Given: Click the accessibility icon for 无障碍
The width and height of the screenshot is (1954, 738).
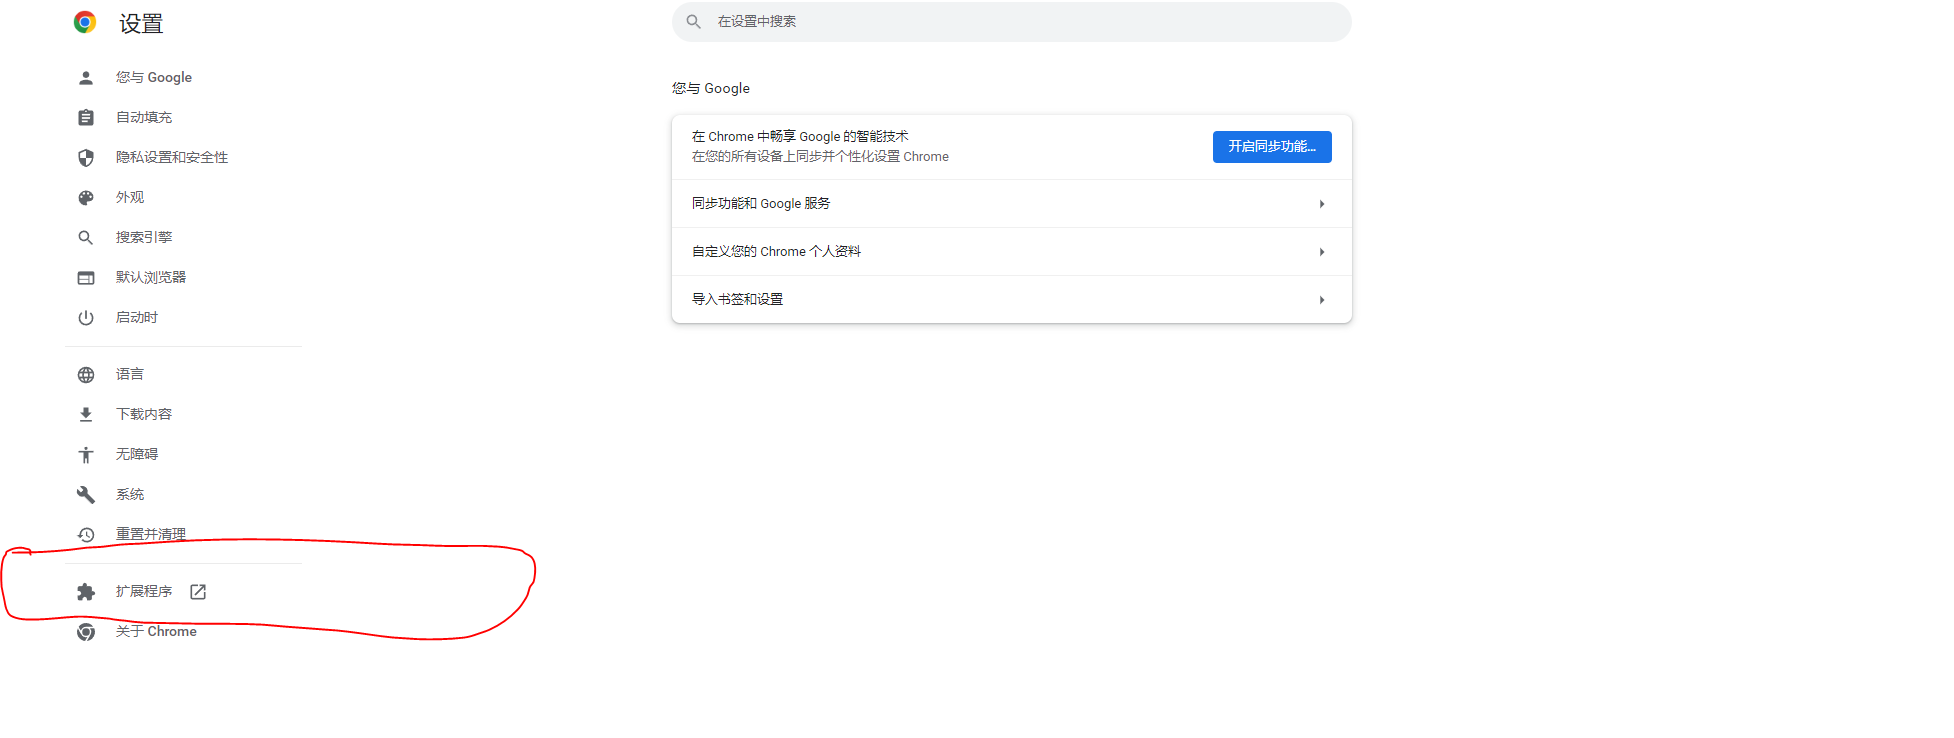Looking at the screenshot, I should click(86, 455).
